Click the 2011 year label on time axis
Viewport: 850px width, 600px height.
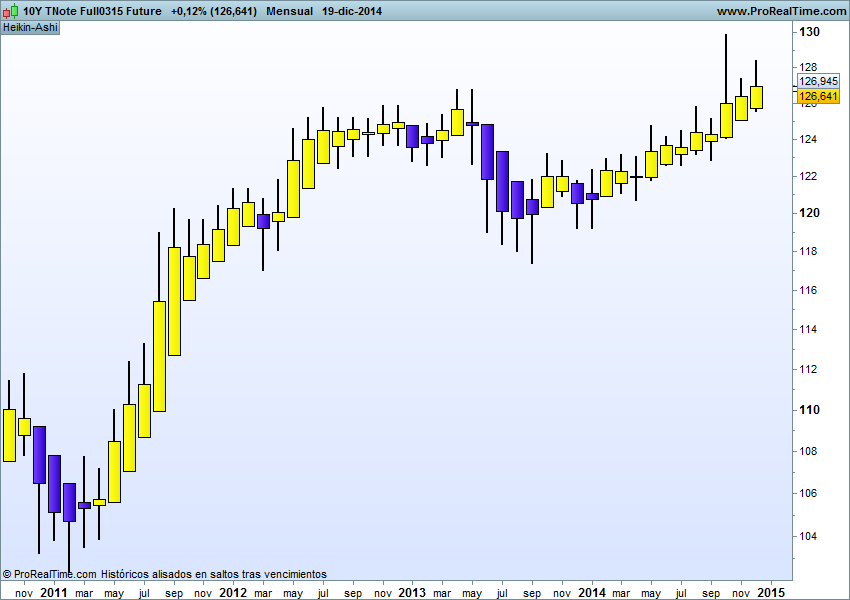(53, 592)
